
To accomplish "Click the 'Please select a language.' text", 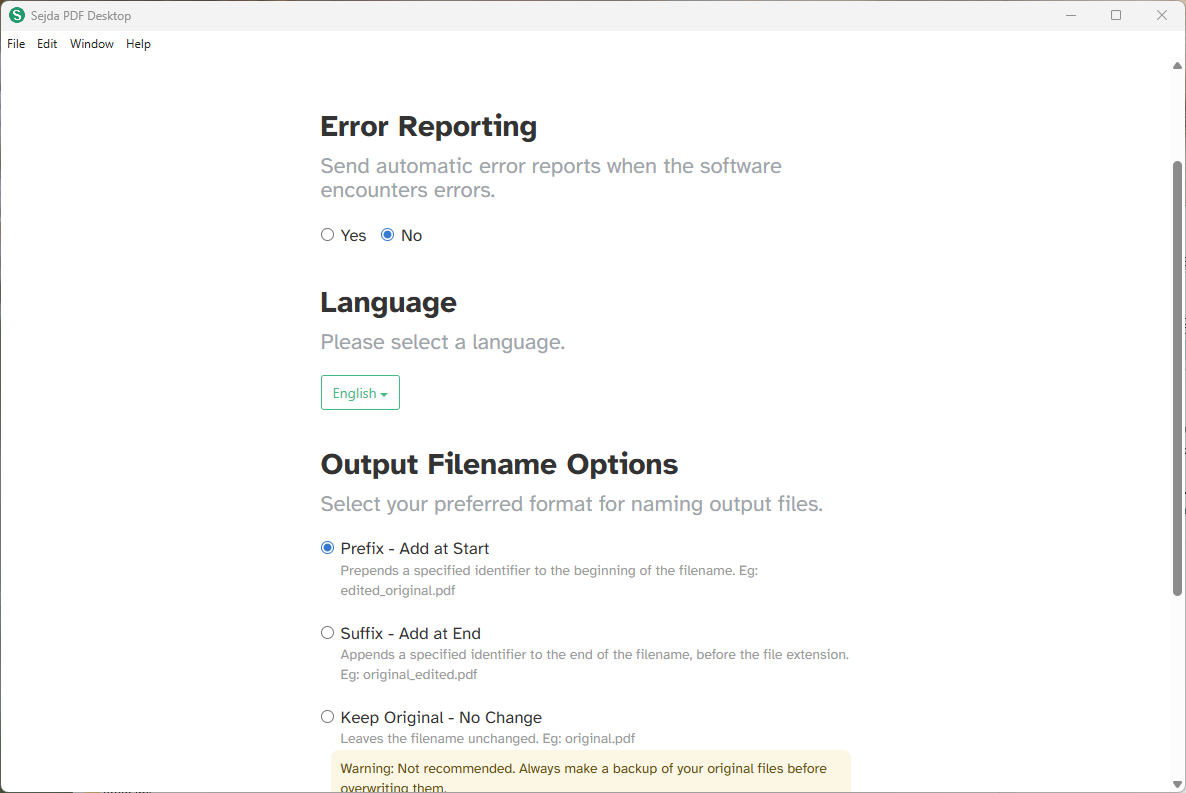I will 442,342.
